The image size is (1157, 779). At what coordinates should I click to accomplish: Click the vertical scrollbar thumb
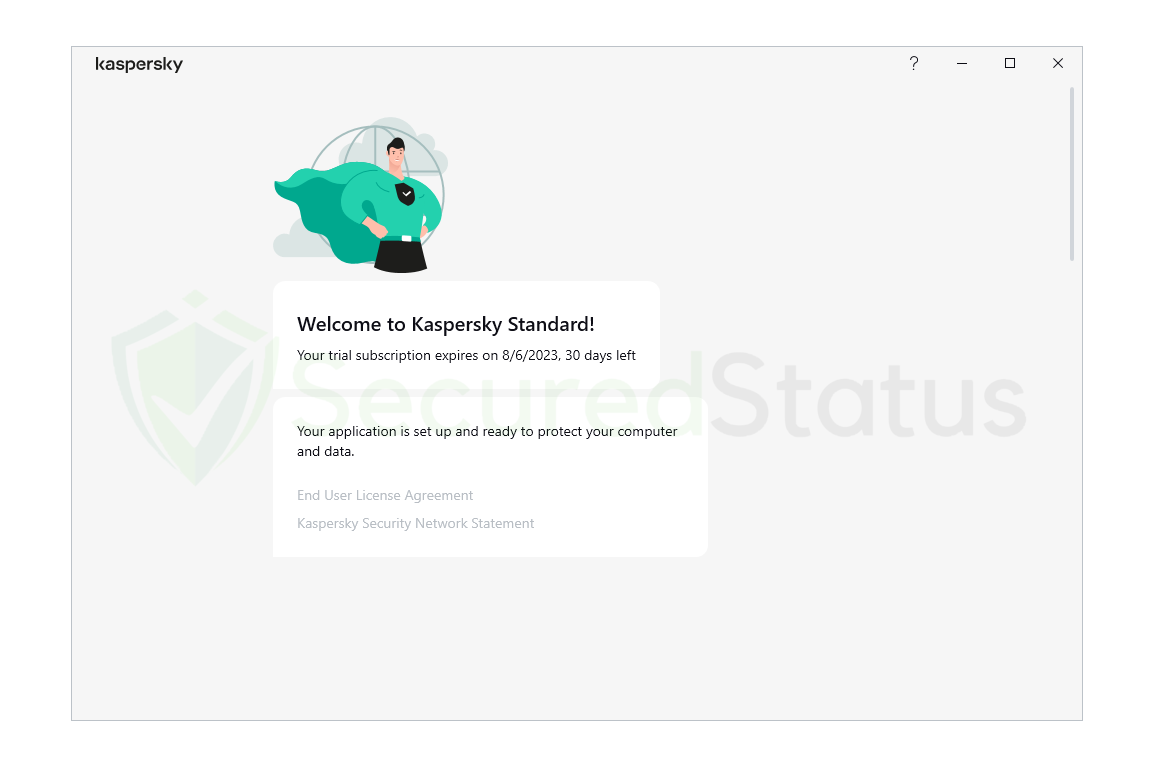coord(1071,174)
